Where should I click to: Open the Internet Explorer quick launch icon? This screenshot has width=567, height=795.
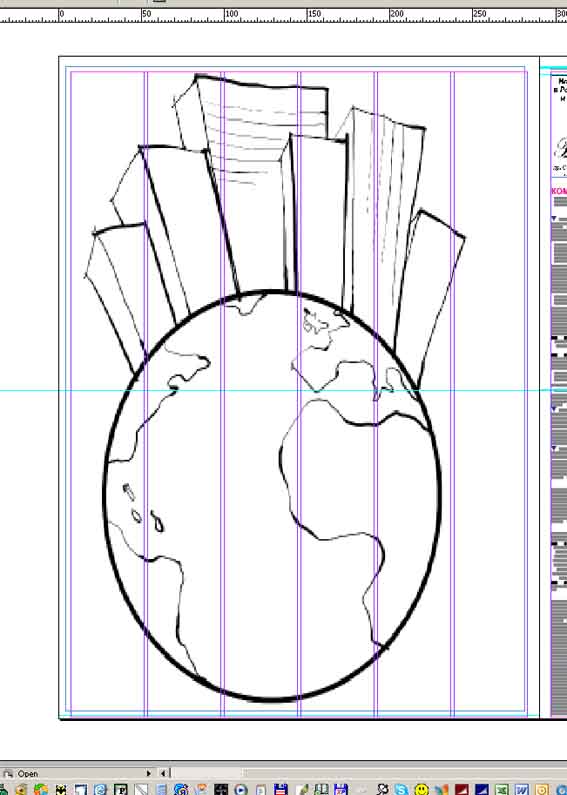(x=100, y=789)
